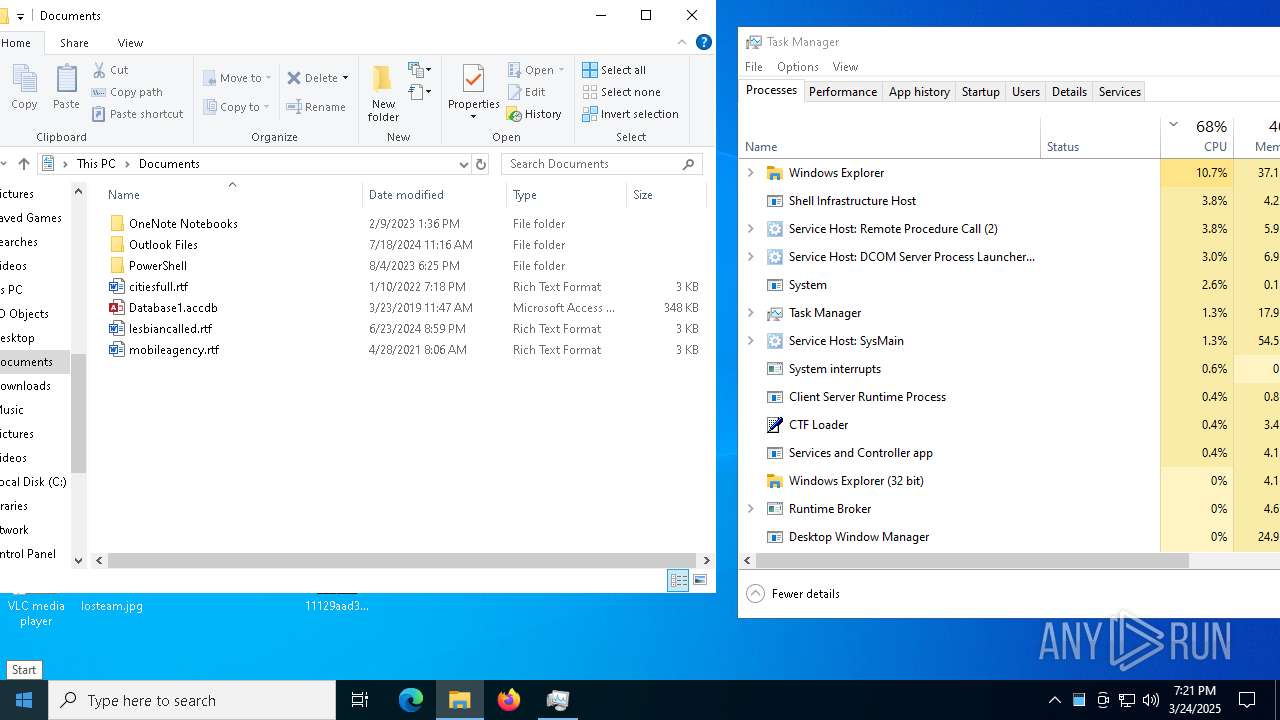
Task: Switch to Services tab
Action: pos(1119,91)
